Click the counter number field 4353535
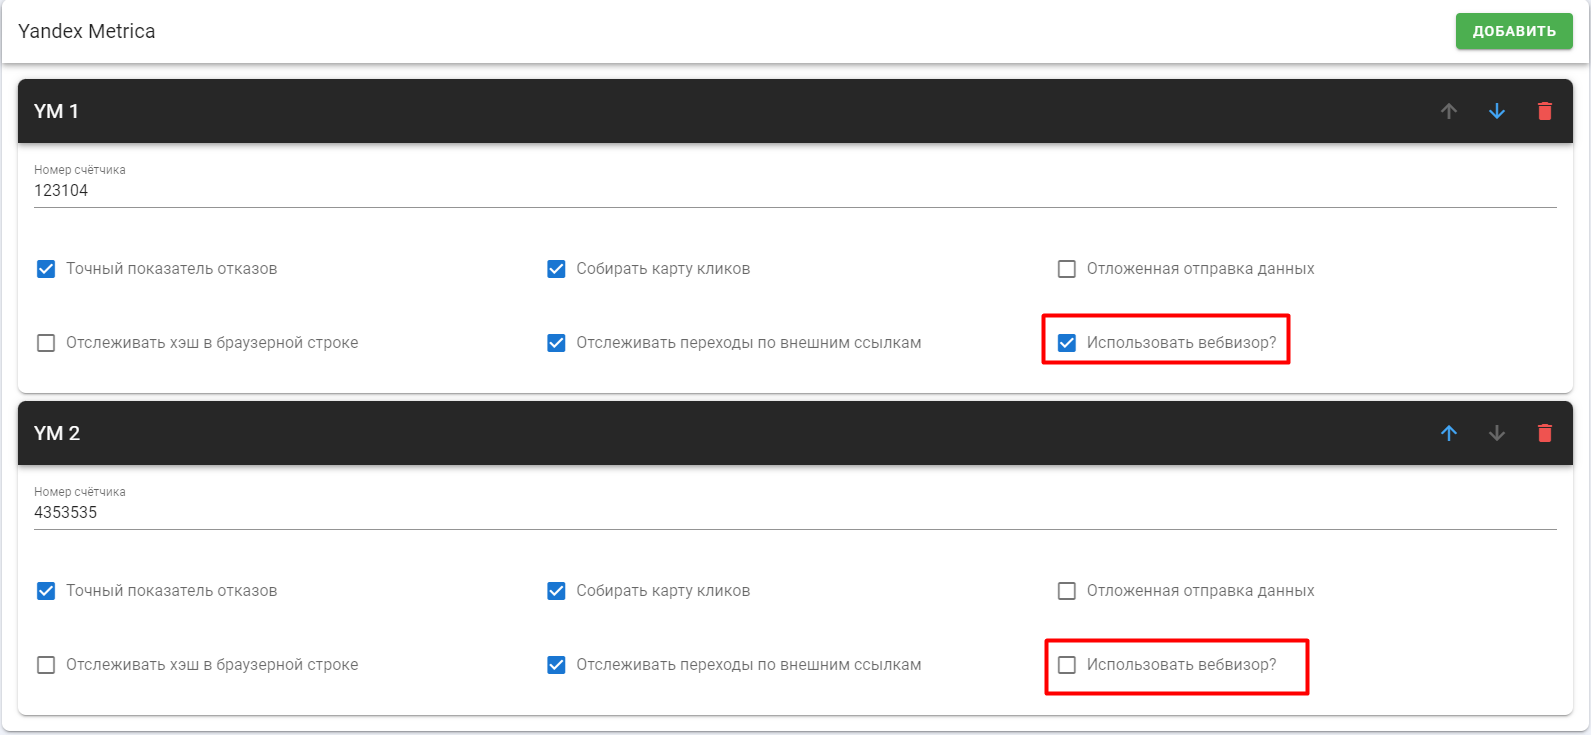Image resolution: width=1591 pixels, height=735 pixels. (795, 512)
